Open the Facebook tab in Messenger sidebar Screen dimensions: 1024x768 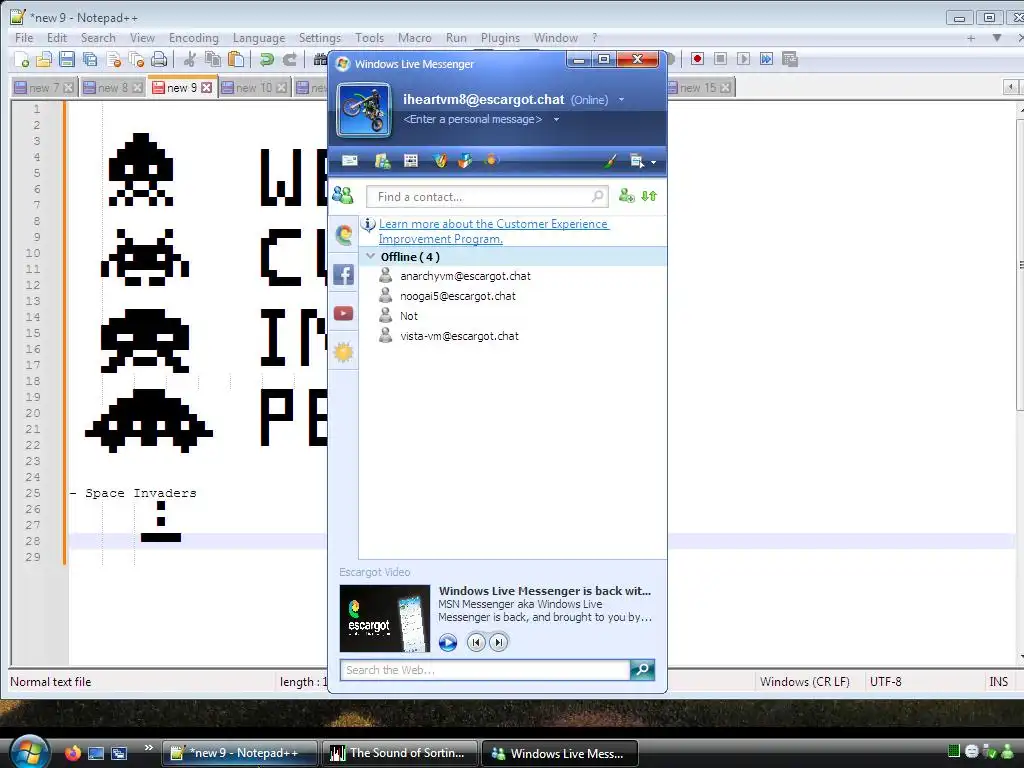(344, 274)
